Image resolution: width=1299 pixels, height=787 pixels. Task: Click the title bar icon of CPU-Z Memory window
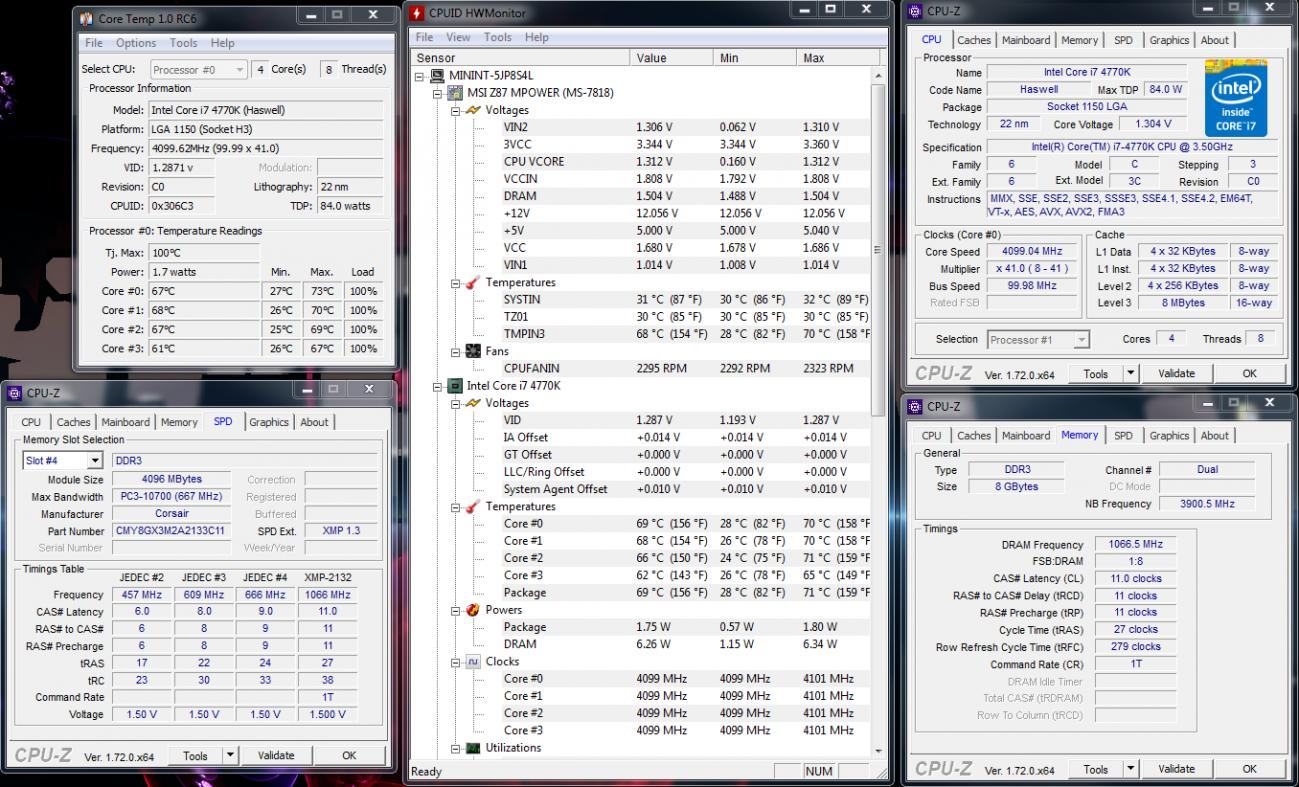click(915, 406)
